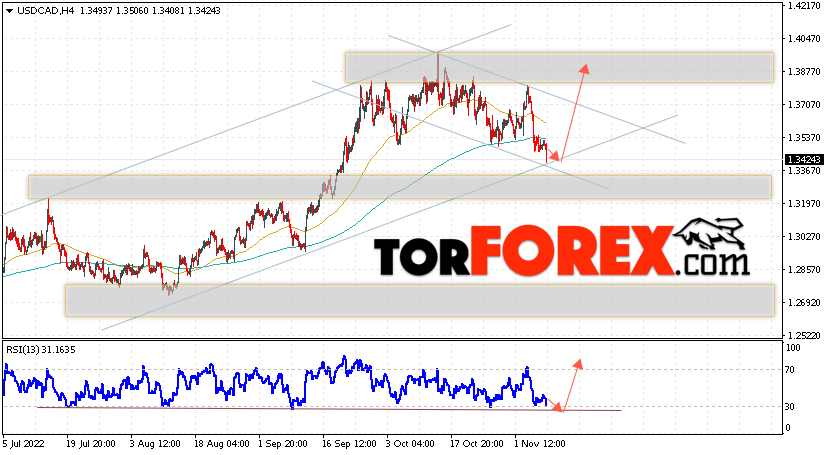Select the upper gray resistance zone rectangle
The height and width of the screenshot is (455, 828).
[559, 67]
